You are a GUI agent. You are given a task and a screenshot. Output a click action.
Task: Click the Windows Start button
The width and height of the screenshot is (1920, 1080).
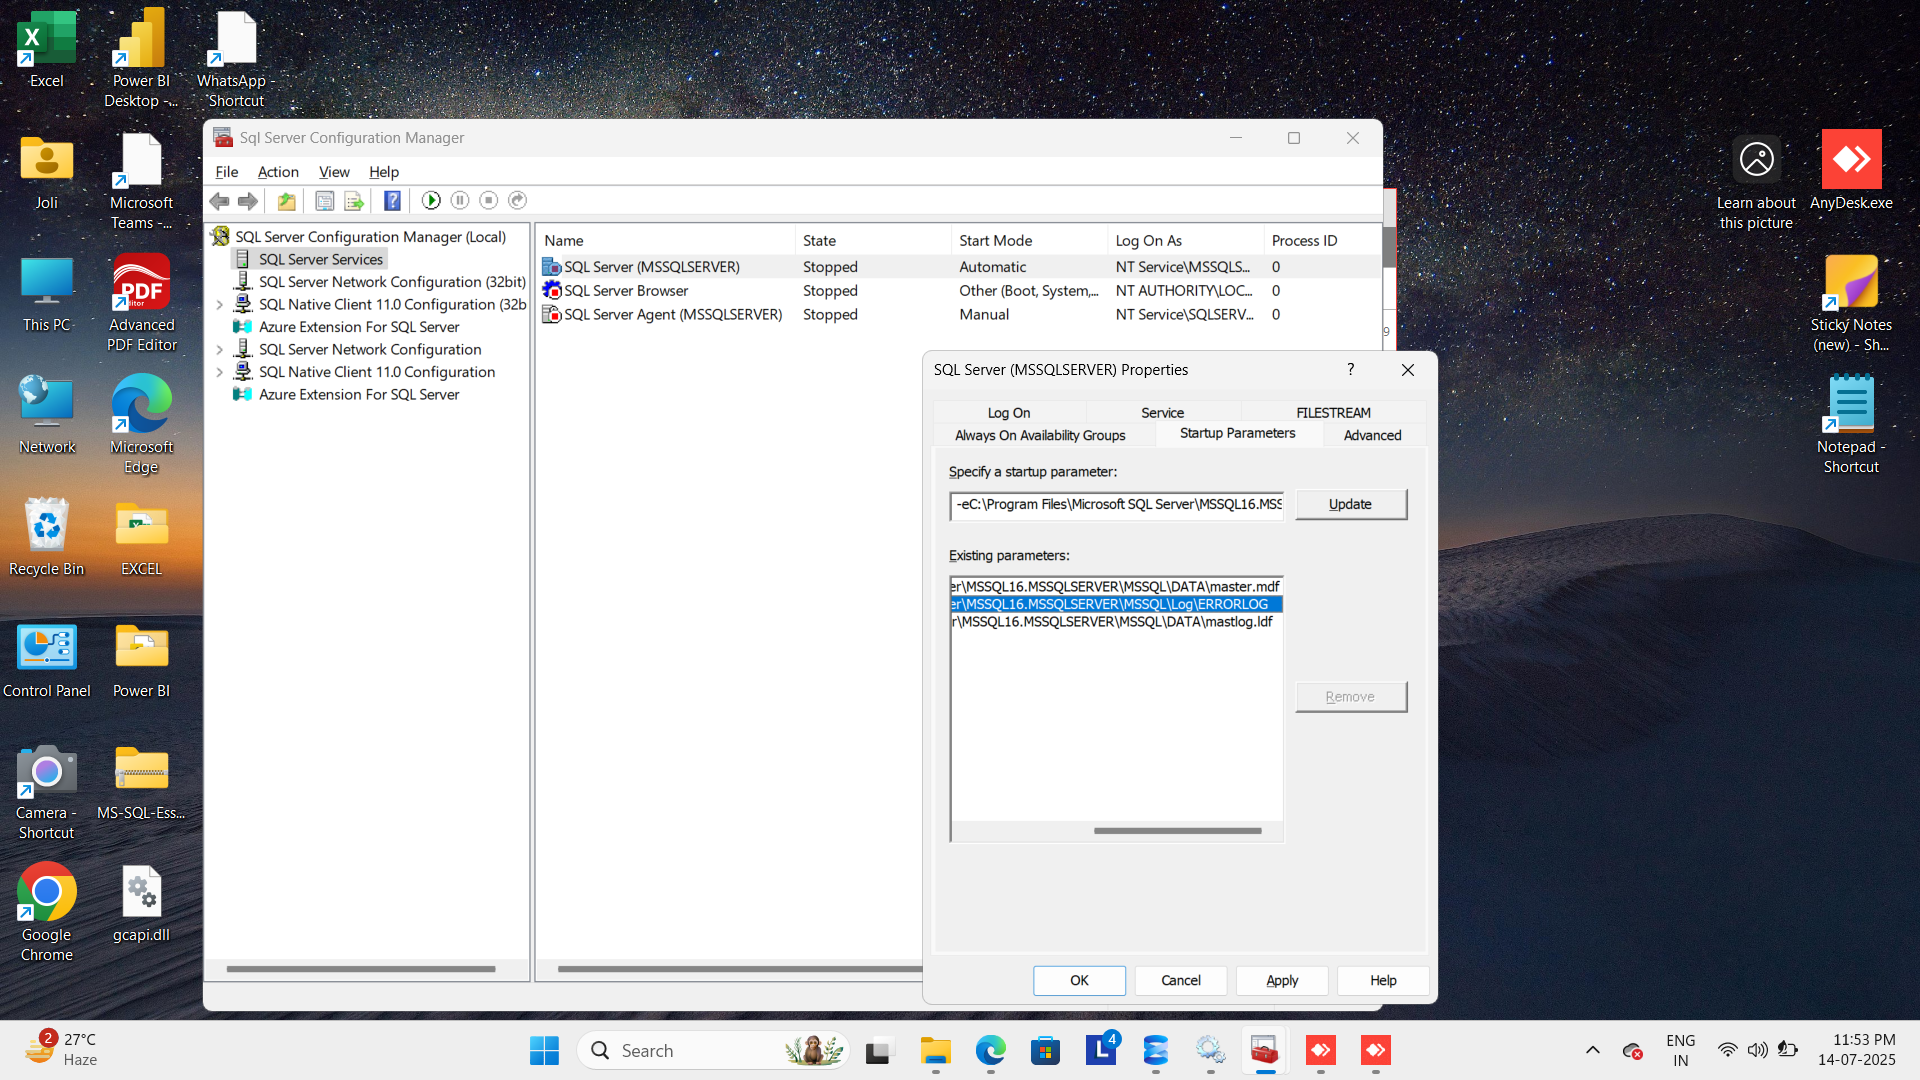544,1051
